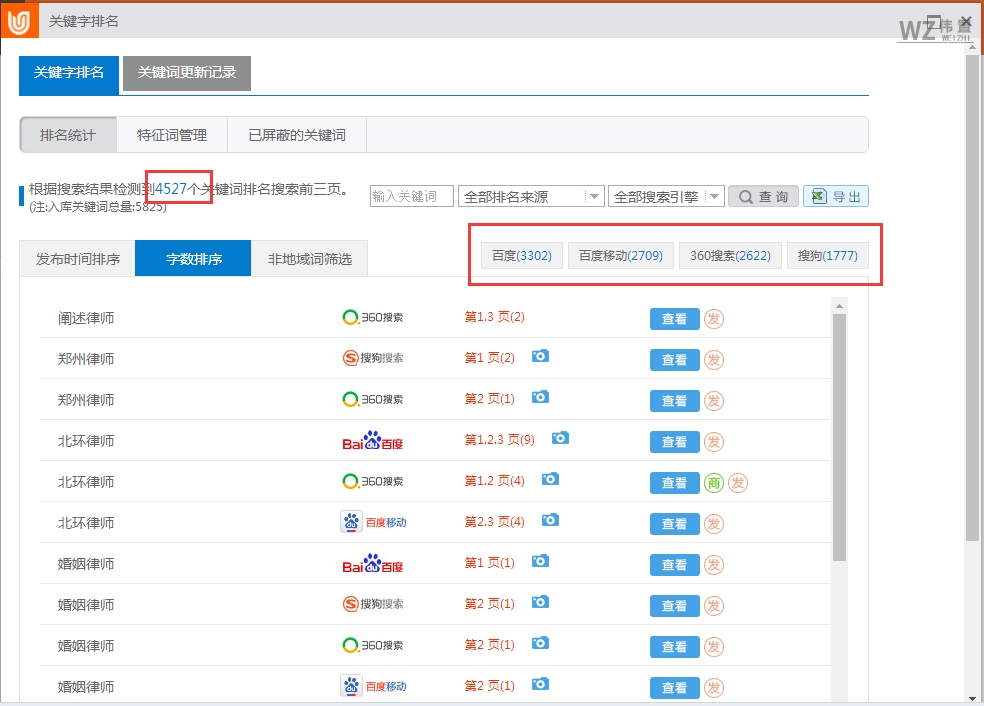
Task: Open the 特征词管理 tab
Action: (x=172, y=134)
